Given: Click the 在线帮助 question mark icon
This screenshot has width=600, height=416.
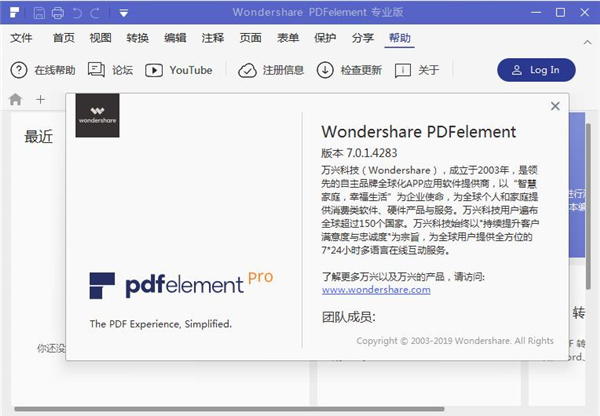Looking at the screenshot, I should 19,70.
